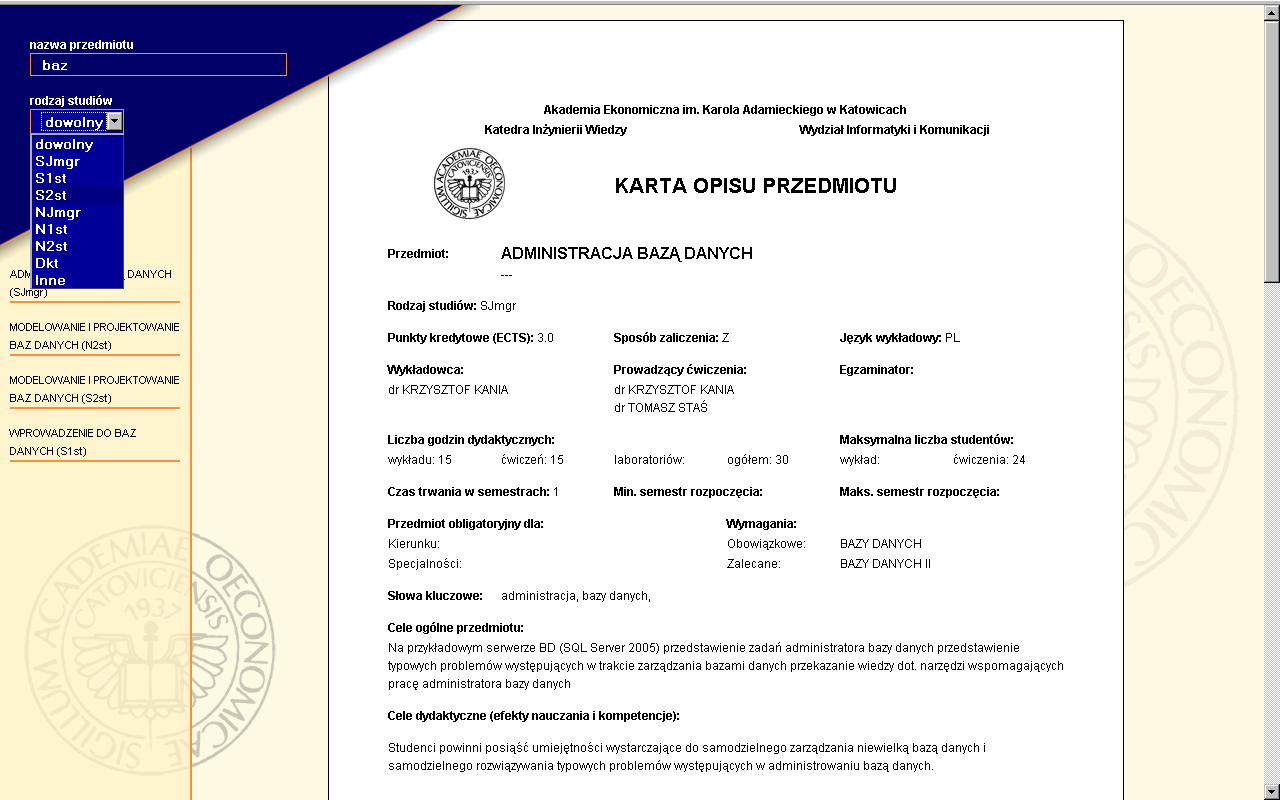Choose 'Inne' in the dropdown list
This screenshot has height=800, width=1280.
tap(78, 280)
